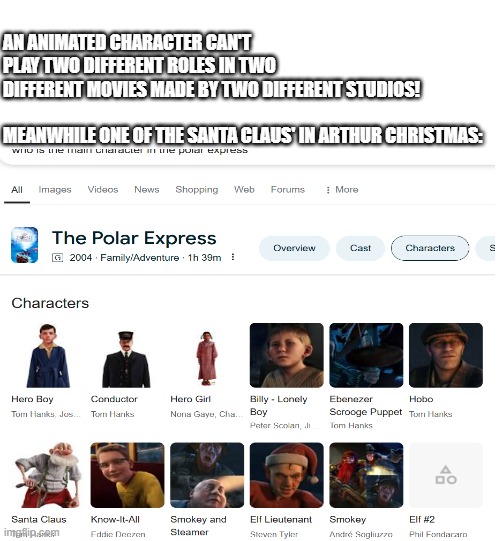This screenshot has height=541, width=500.
Task: Select the Placeholder image icon for Elf #2
Action: [446, 475]
